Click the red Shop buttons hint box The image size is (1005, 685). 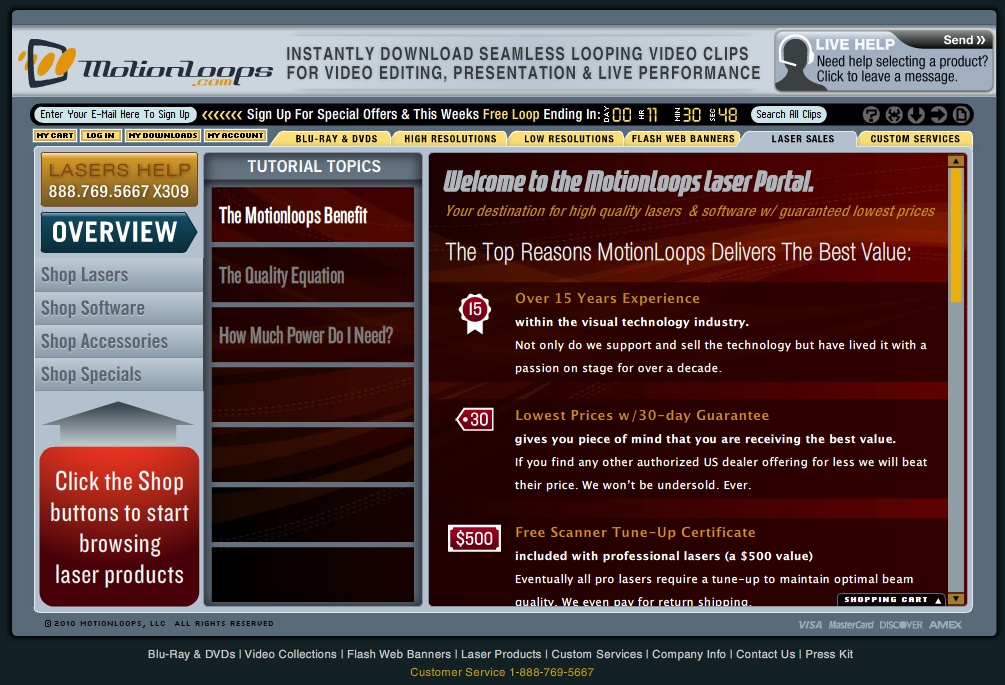click(x=119, y=527)
